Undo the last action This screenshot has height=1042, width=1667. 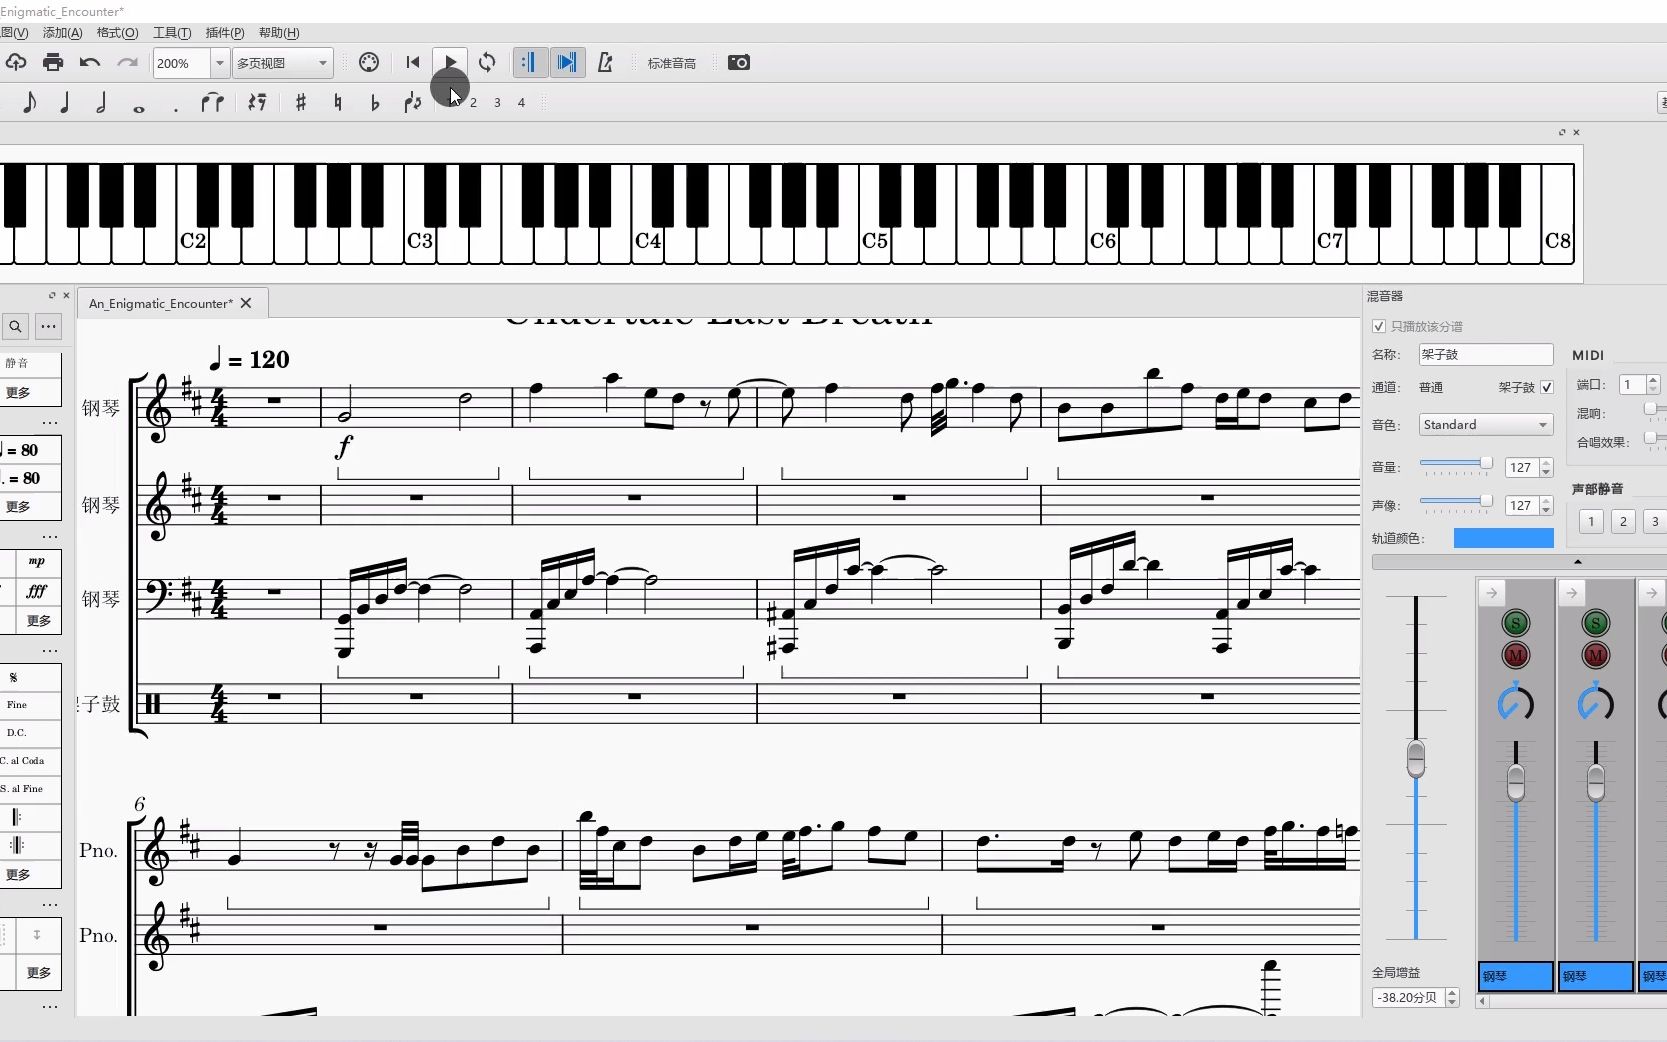point(90,62)
